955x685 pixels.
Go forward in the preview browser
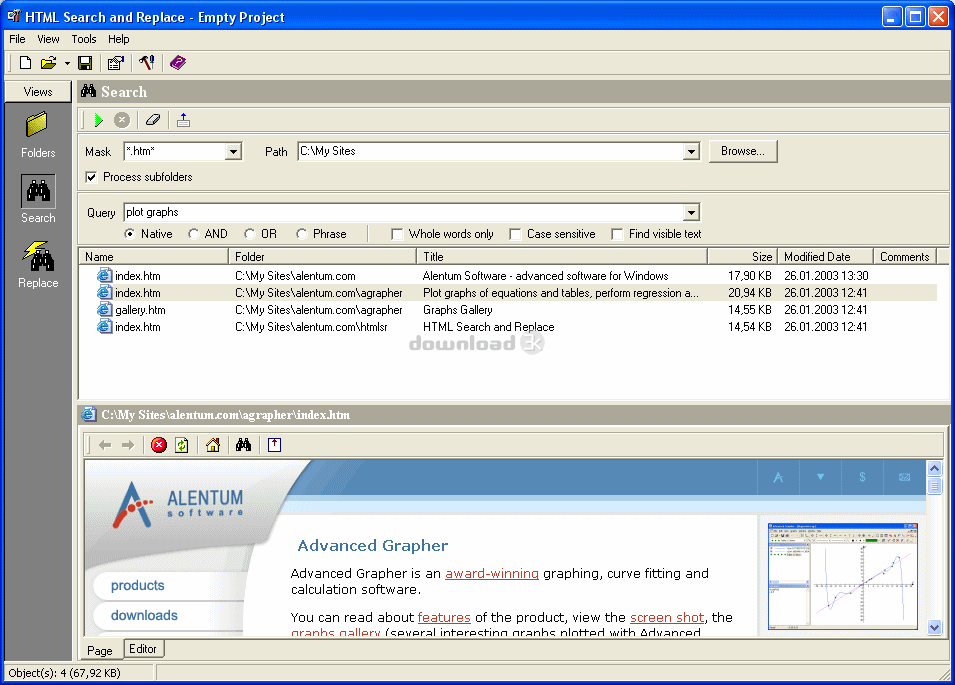[x=128, y=445]
